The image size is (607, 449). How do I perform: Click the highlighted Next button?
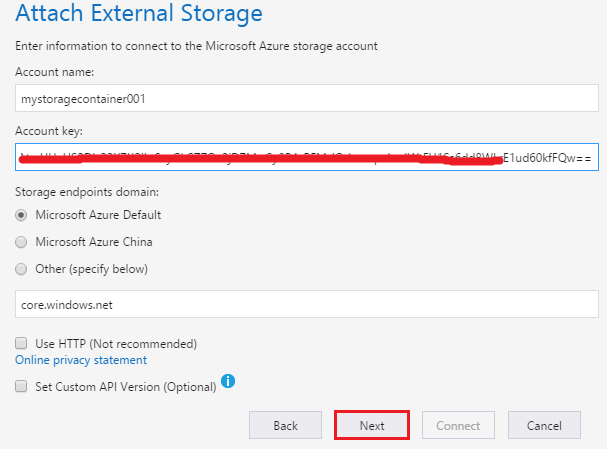click(x=372, y=425)
